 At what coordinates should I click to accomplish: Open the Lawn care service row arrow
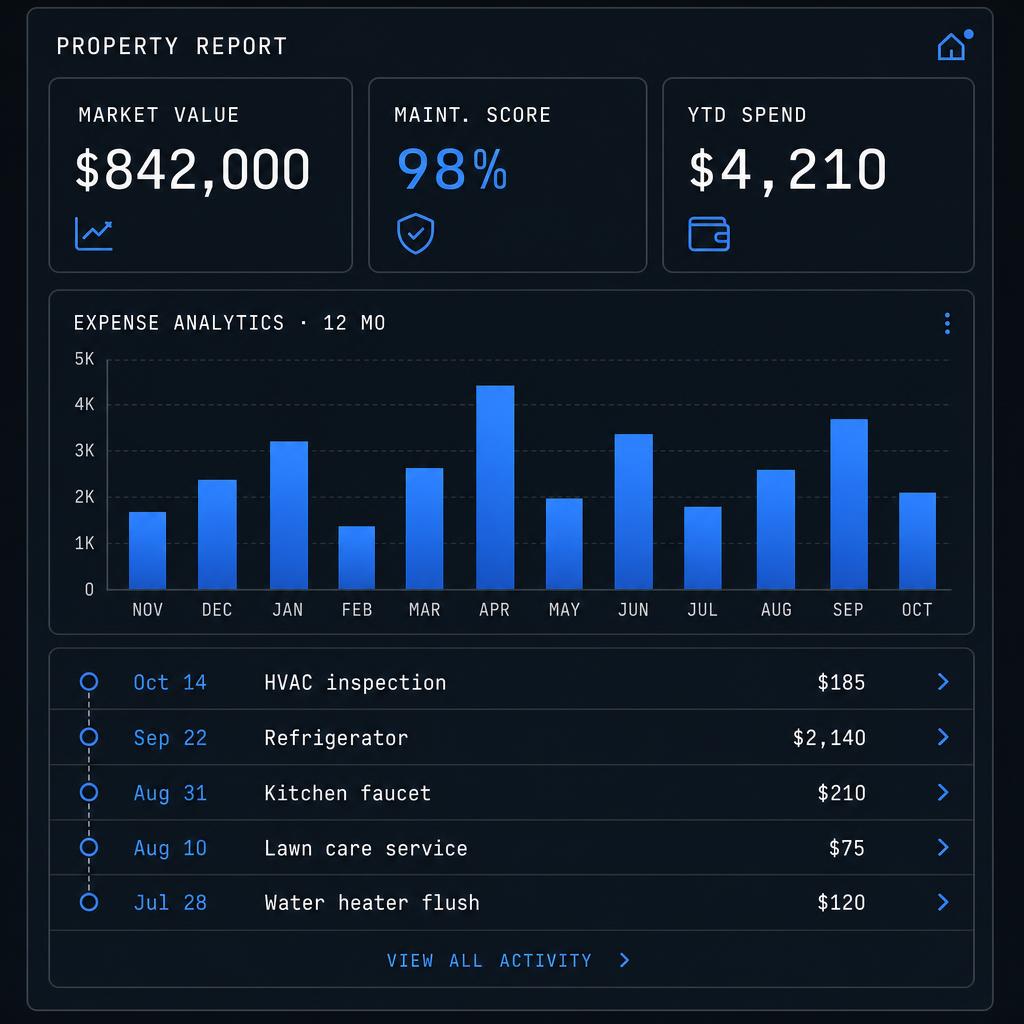click(x=943, y=847)
